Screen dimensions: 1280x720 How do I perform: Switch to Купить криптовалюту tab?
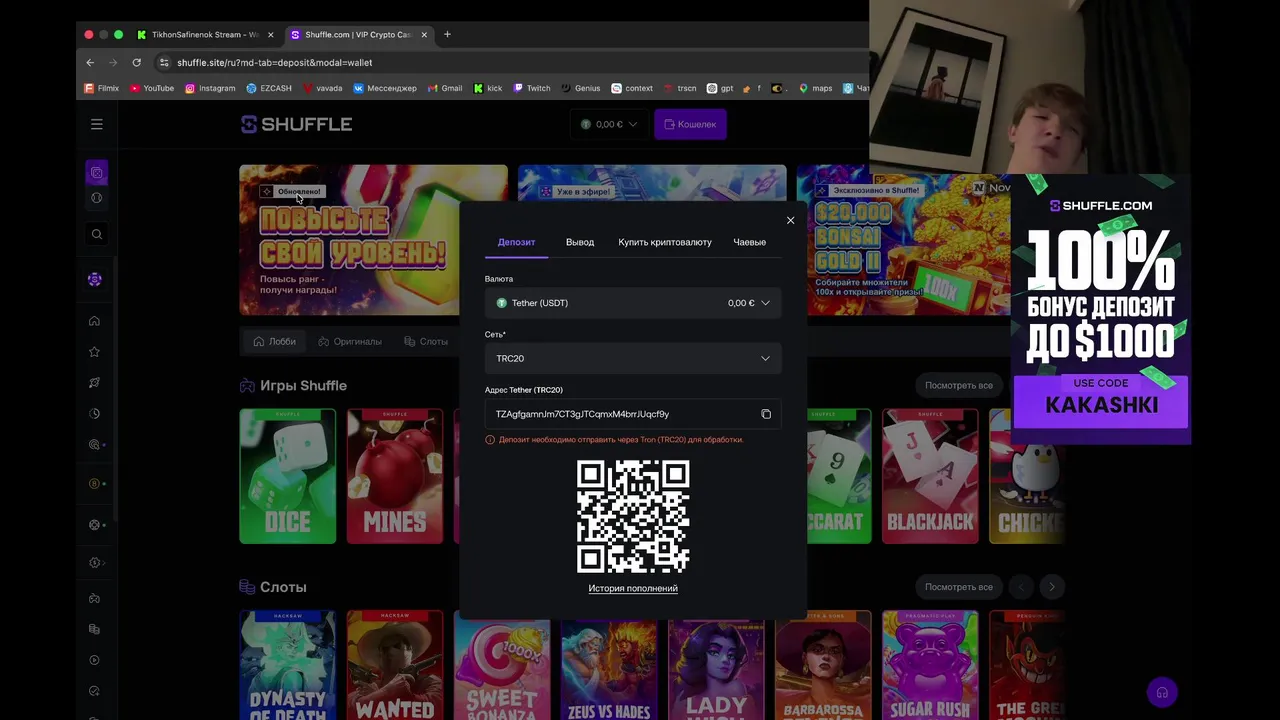(665, 242)
